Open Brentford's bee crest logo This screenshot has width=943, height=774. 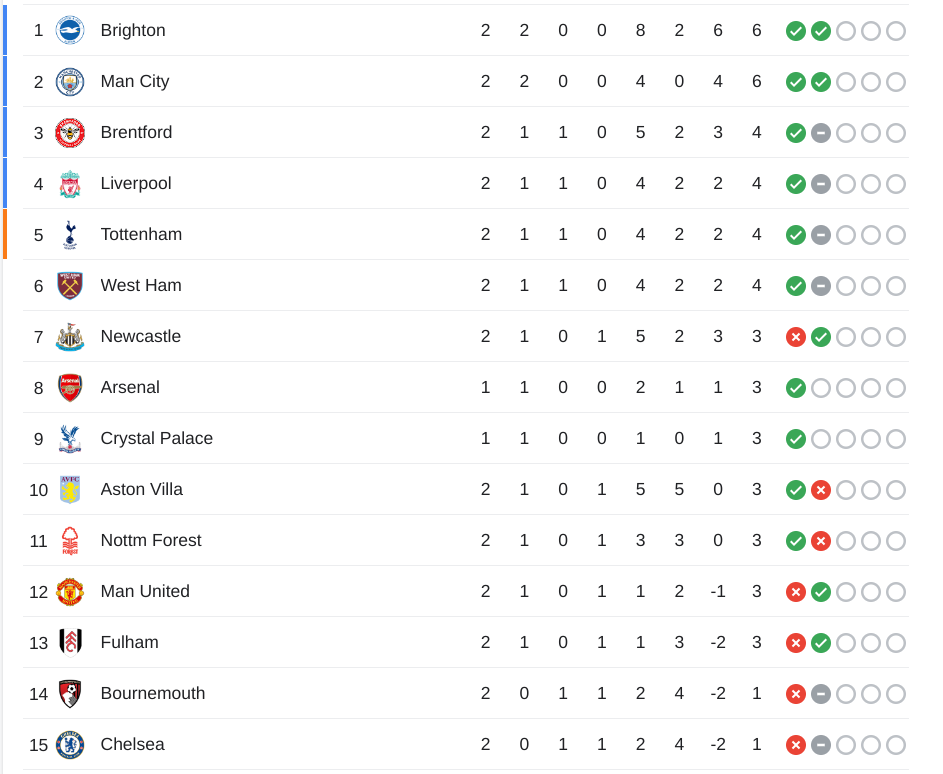[70, 133]
